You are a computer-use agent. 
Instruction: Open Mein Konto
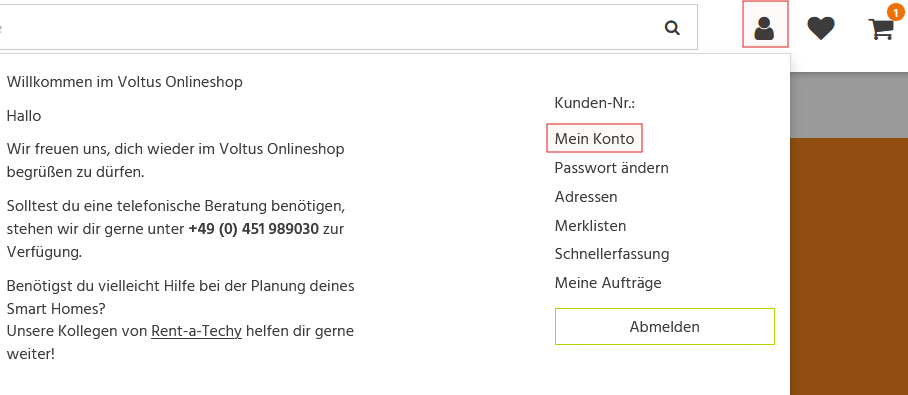pos(594,138)
